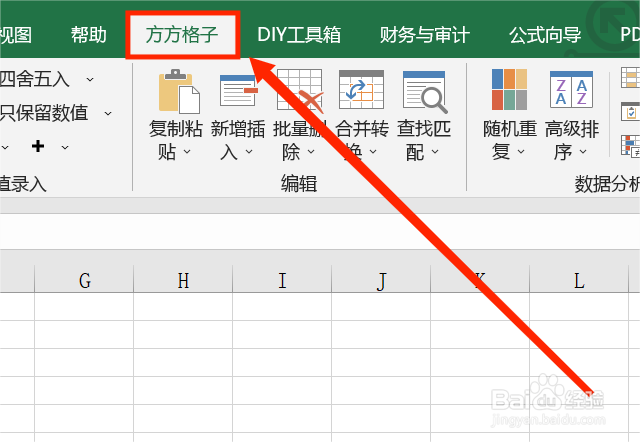Open the 方方格子 ribbon tab

(182, 35)
